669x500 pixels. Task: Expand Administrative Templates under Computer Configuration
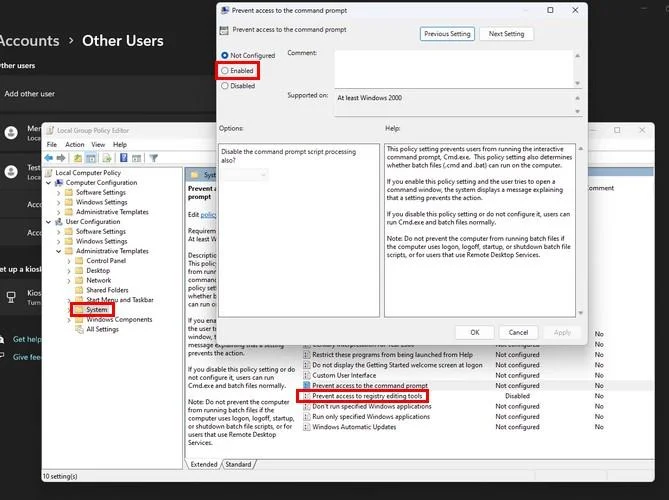point(59,212)
